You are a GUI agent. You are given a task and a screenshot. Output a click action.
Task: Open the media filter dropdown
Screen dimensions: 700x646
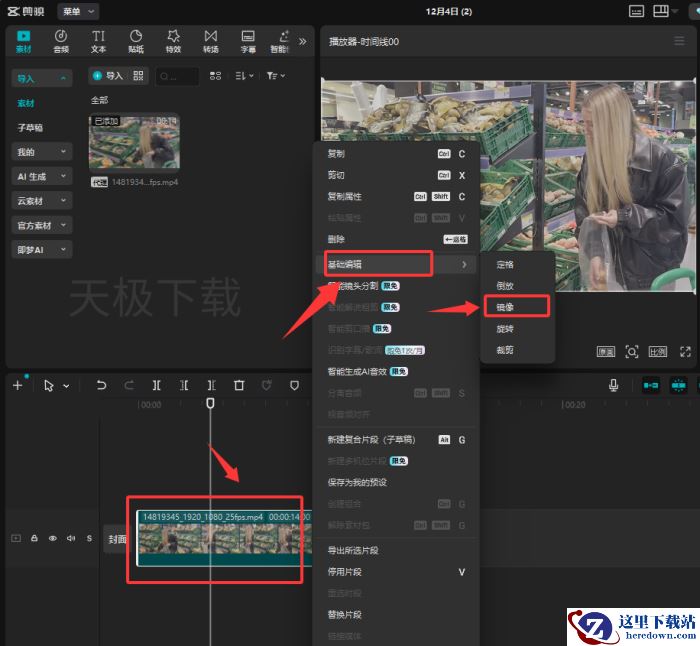(x=275, y=76)
